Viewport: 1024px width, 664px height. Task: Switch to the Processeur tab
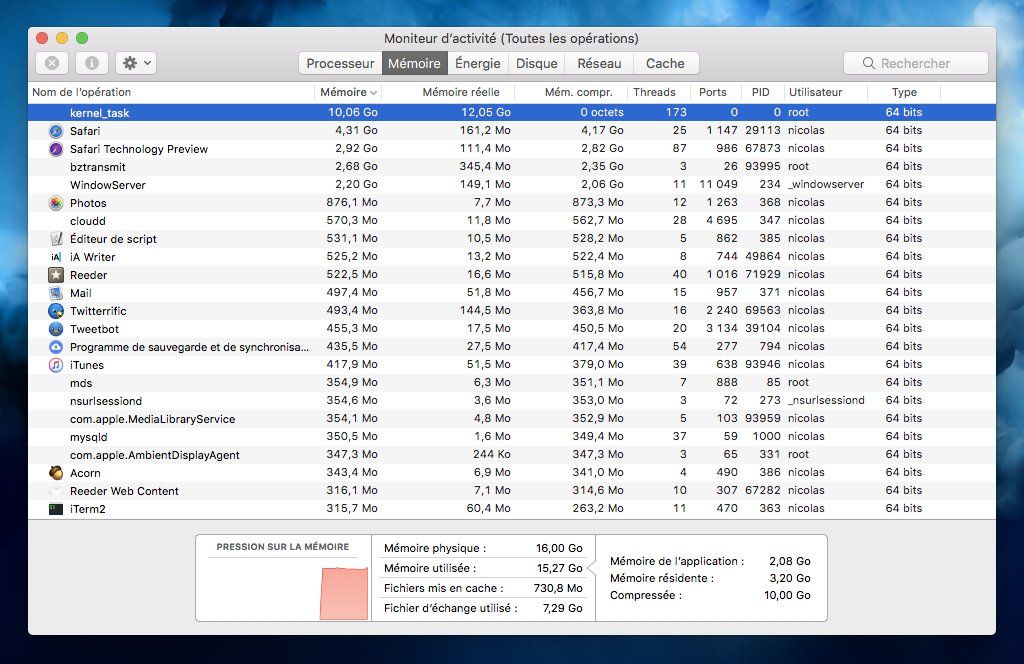point(340,63)
